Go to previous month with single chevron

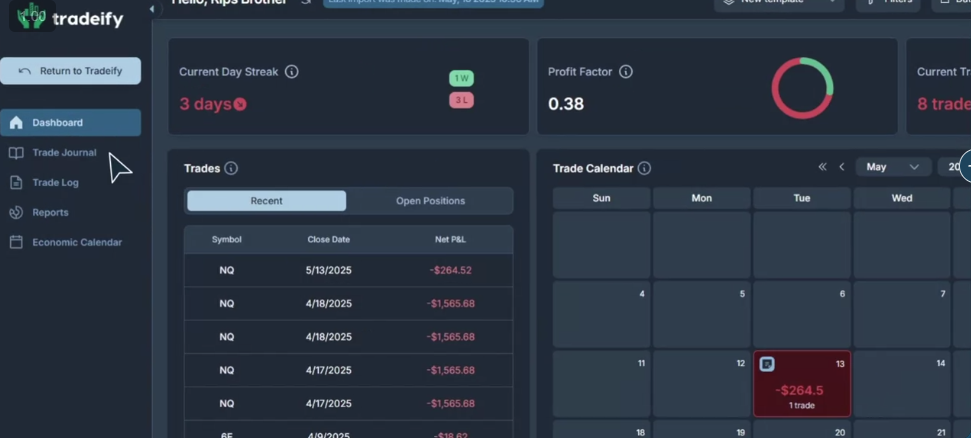pyautogui.click(x=842, y=167)
